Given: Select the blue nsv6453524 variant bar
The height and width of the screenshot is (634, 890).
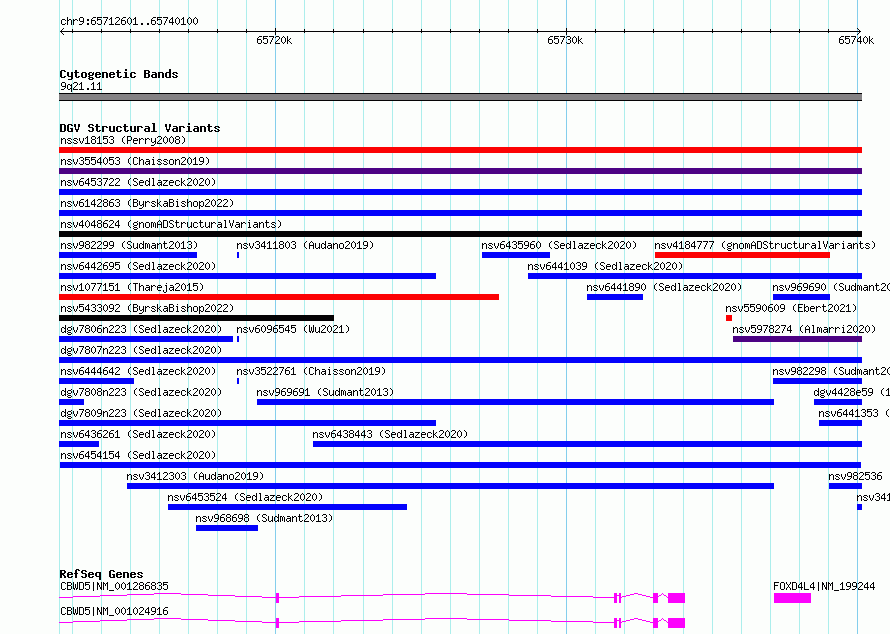Looking at the screenshot, I should pos(287,507).
